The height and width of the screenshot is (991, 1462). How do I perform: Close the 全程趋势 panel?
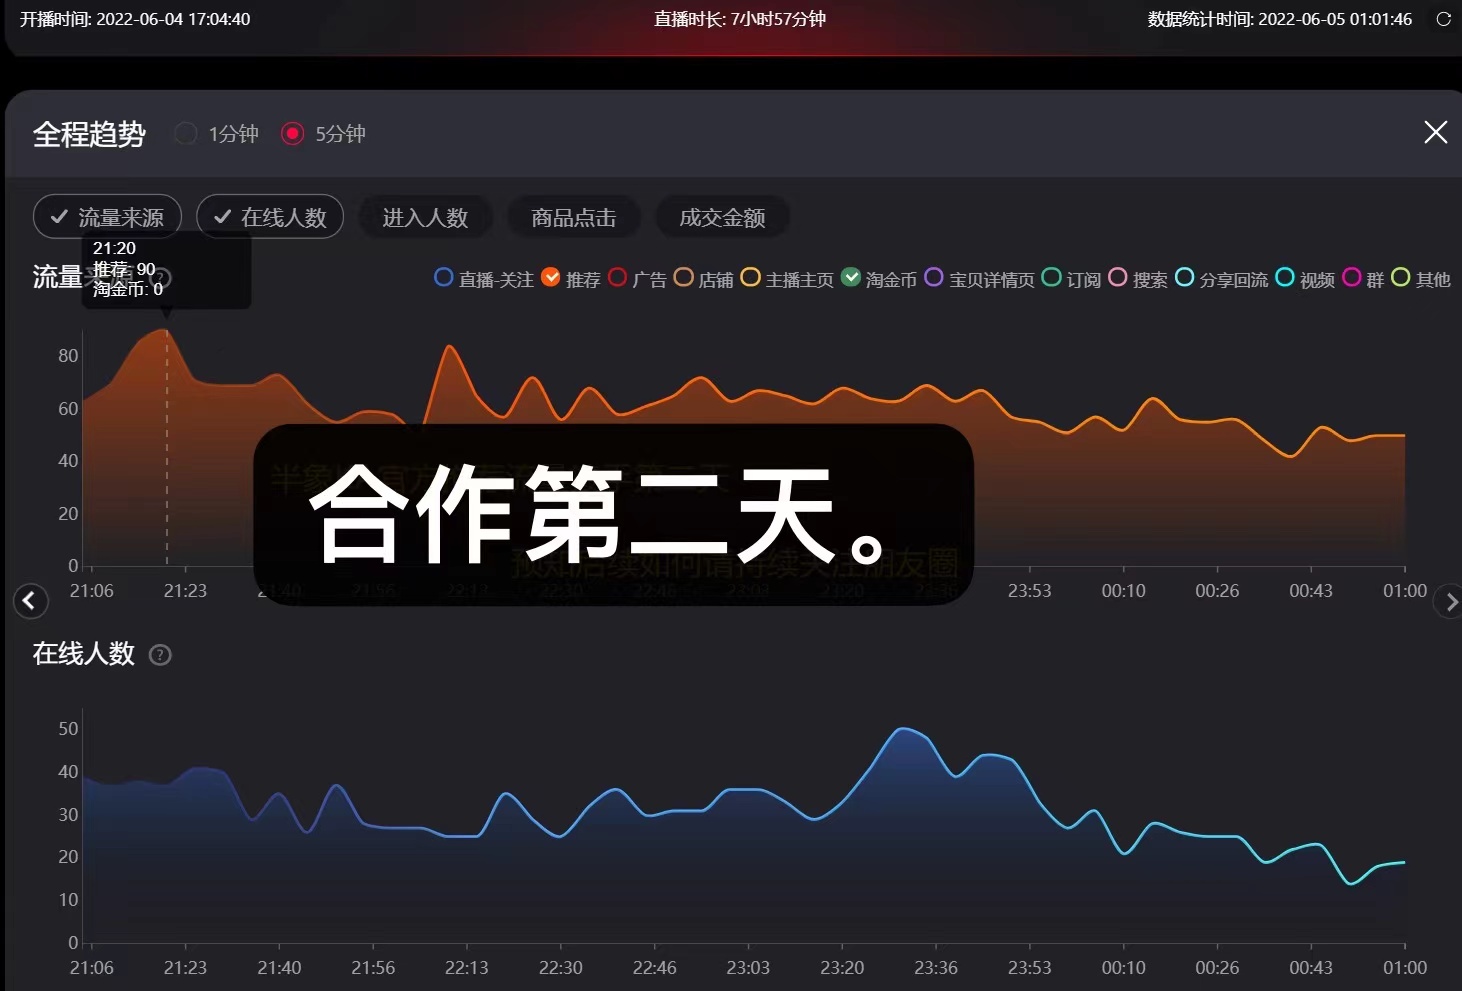point(1435,132)
